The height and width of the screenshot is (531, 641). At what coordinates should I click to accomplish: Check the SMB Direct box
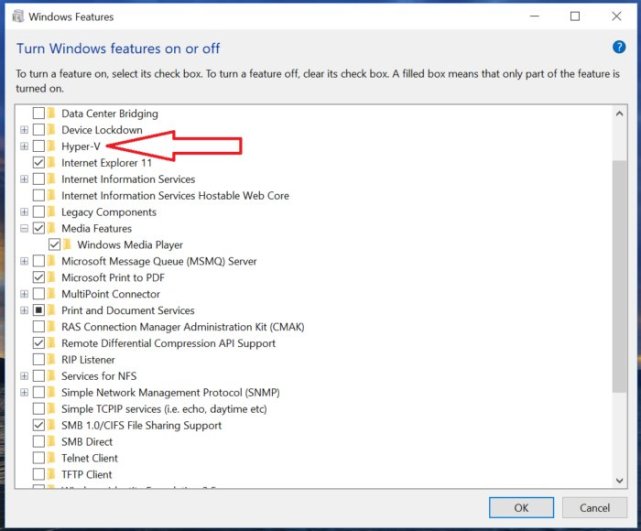[x=38, y=441]
